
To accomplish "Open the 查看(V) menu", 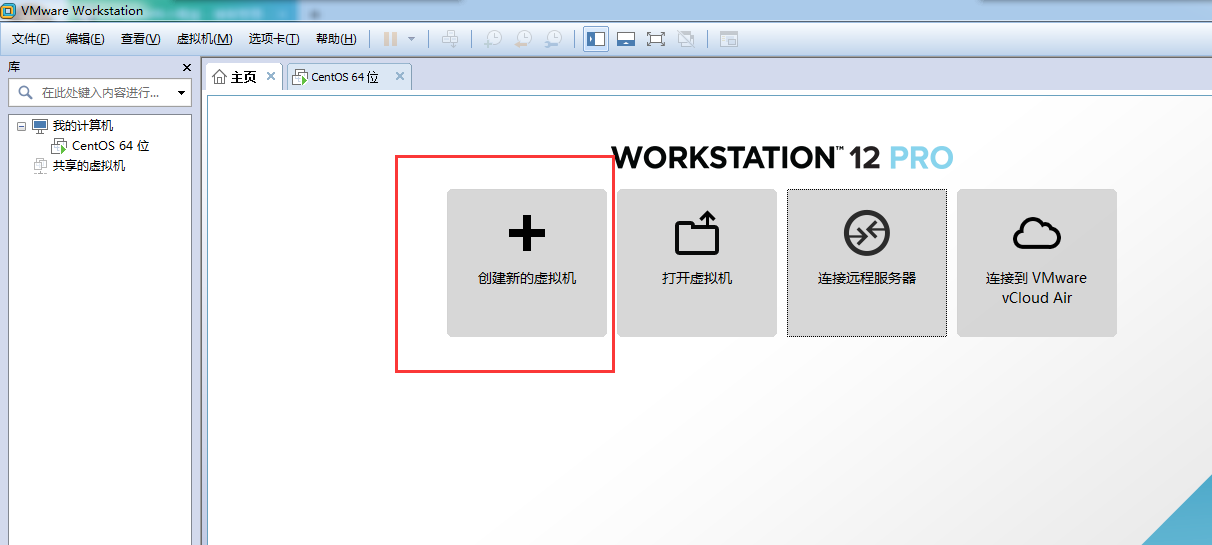I will tap(140, 39).
